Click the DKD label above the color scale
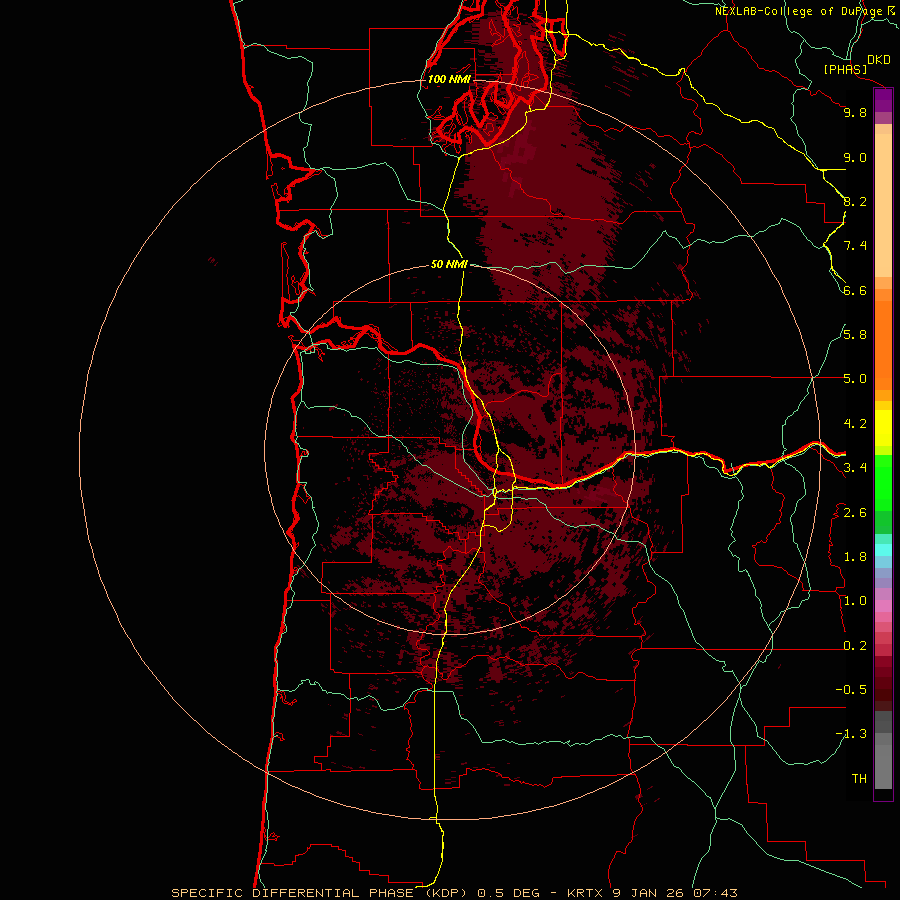 coord(879,60)
